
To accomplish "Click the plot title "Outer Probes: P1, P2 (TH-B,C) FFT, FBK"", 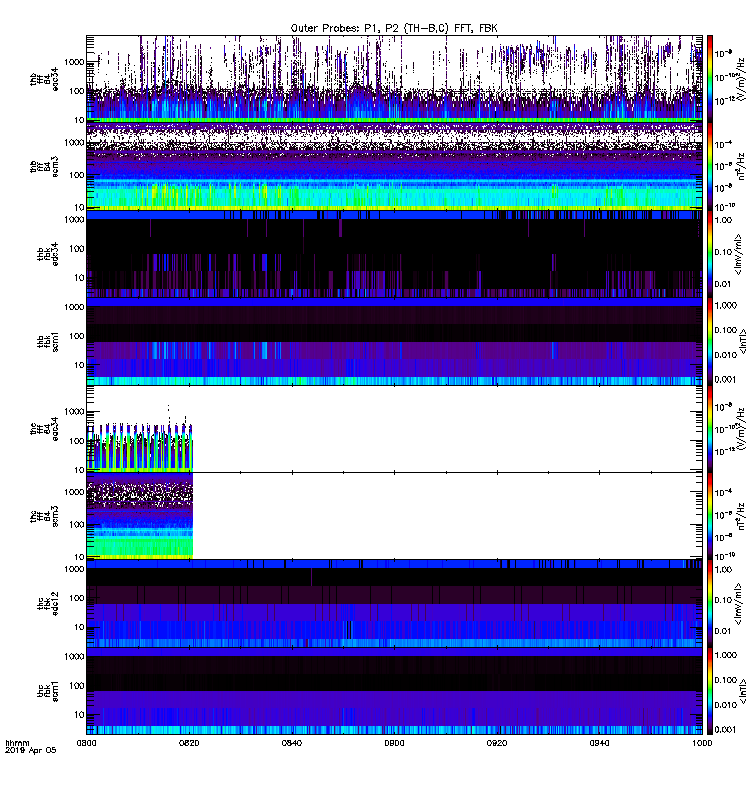I will pos(394,29).
